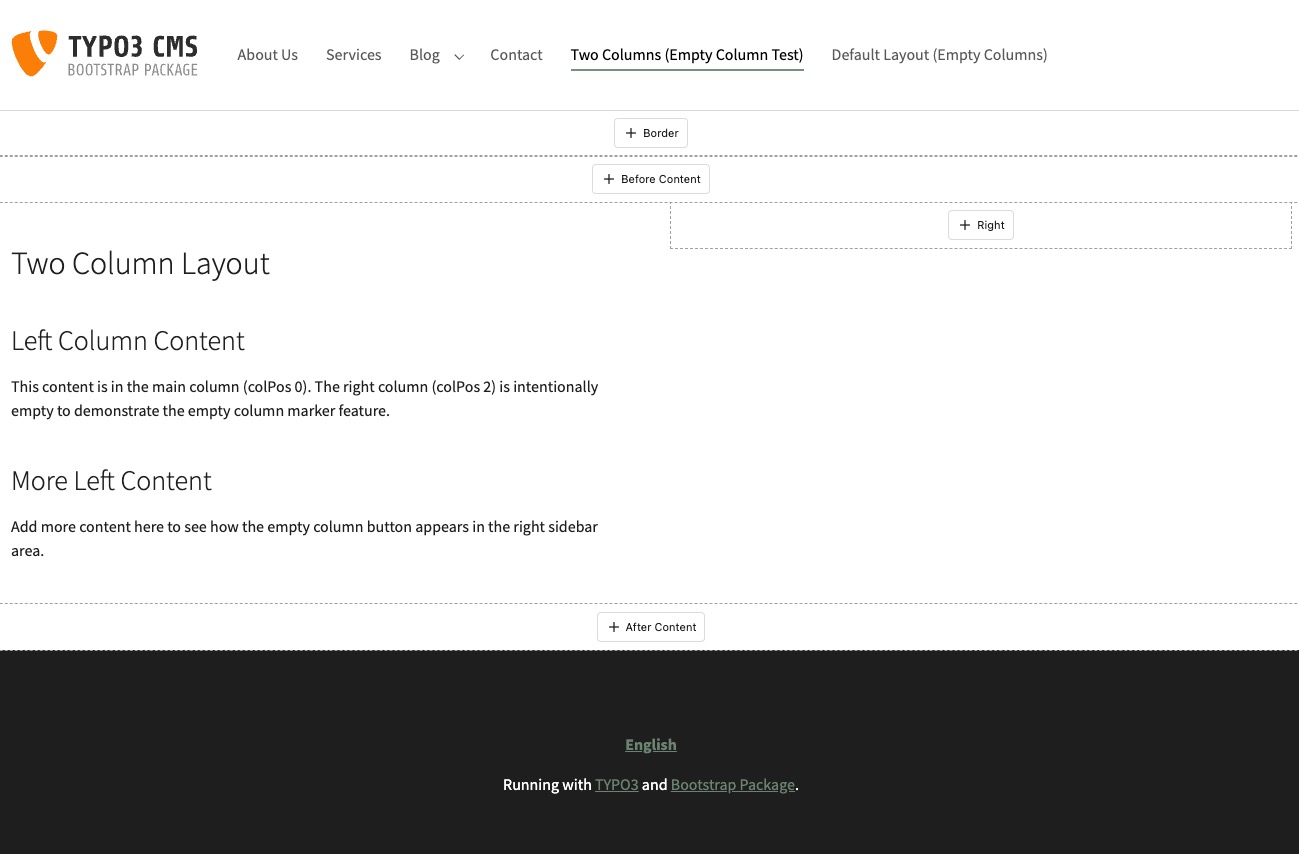Click the plus icon on After Content
The image size is (1299, 855).
click(614, 627)
